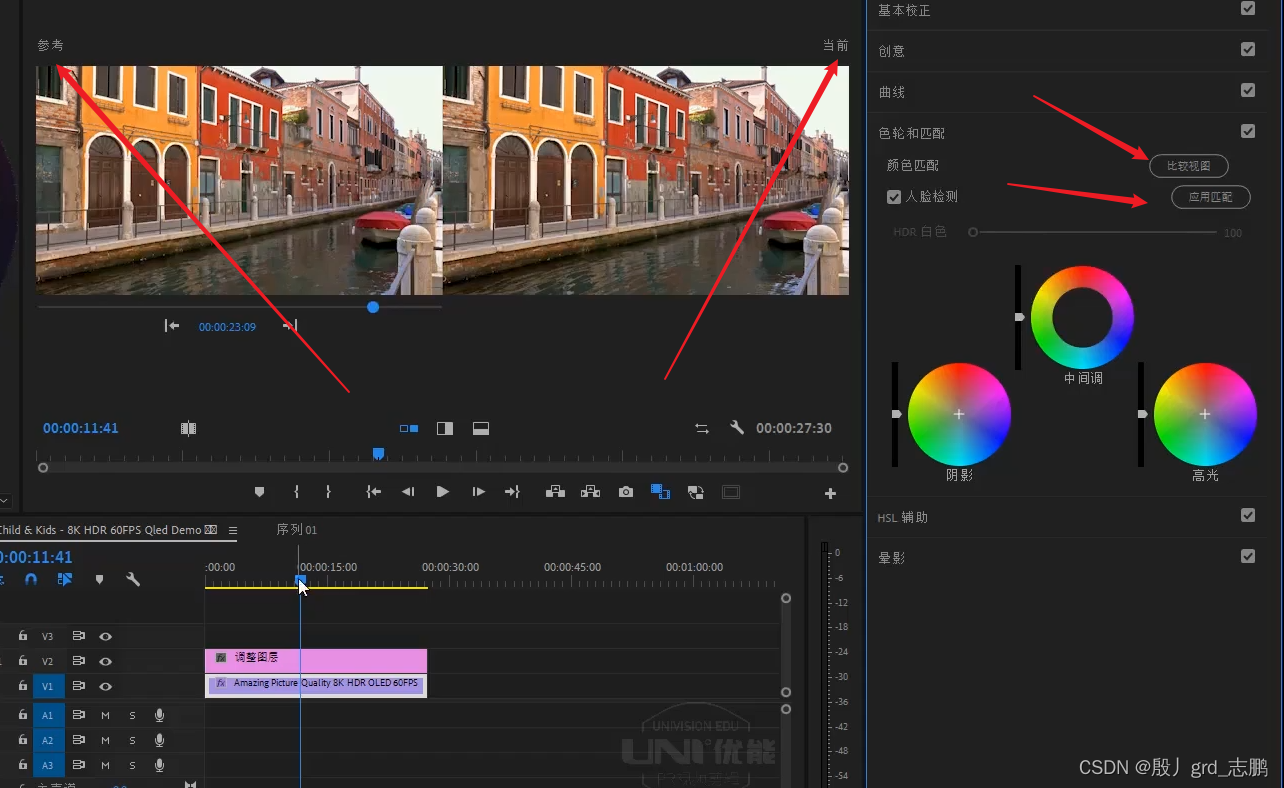The image size is (1284, 788).
Task: Expand 创意 section
Action: tap(892, 51)
